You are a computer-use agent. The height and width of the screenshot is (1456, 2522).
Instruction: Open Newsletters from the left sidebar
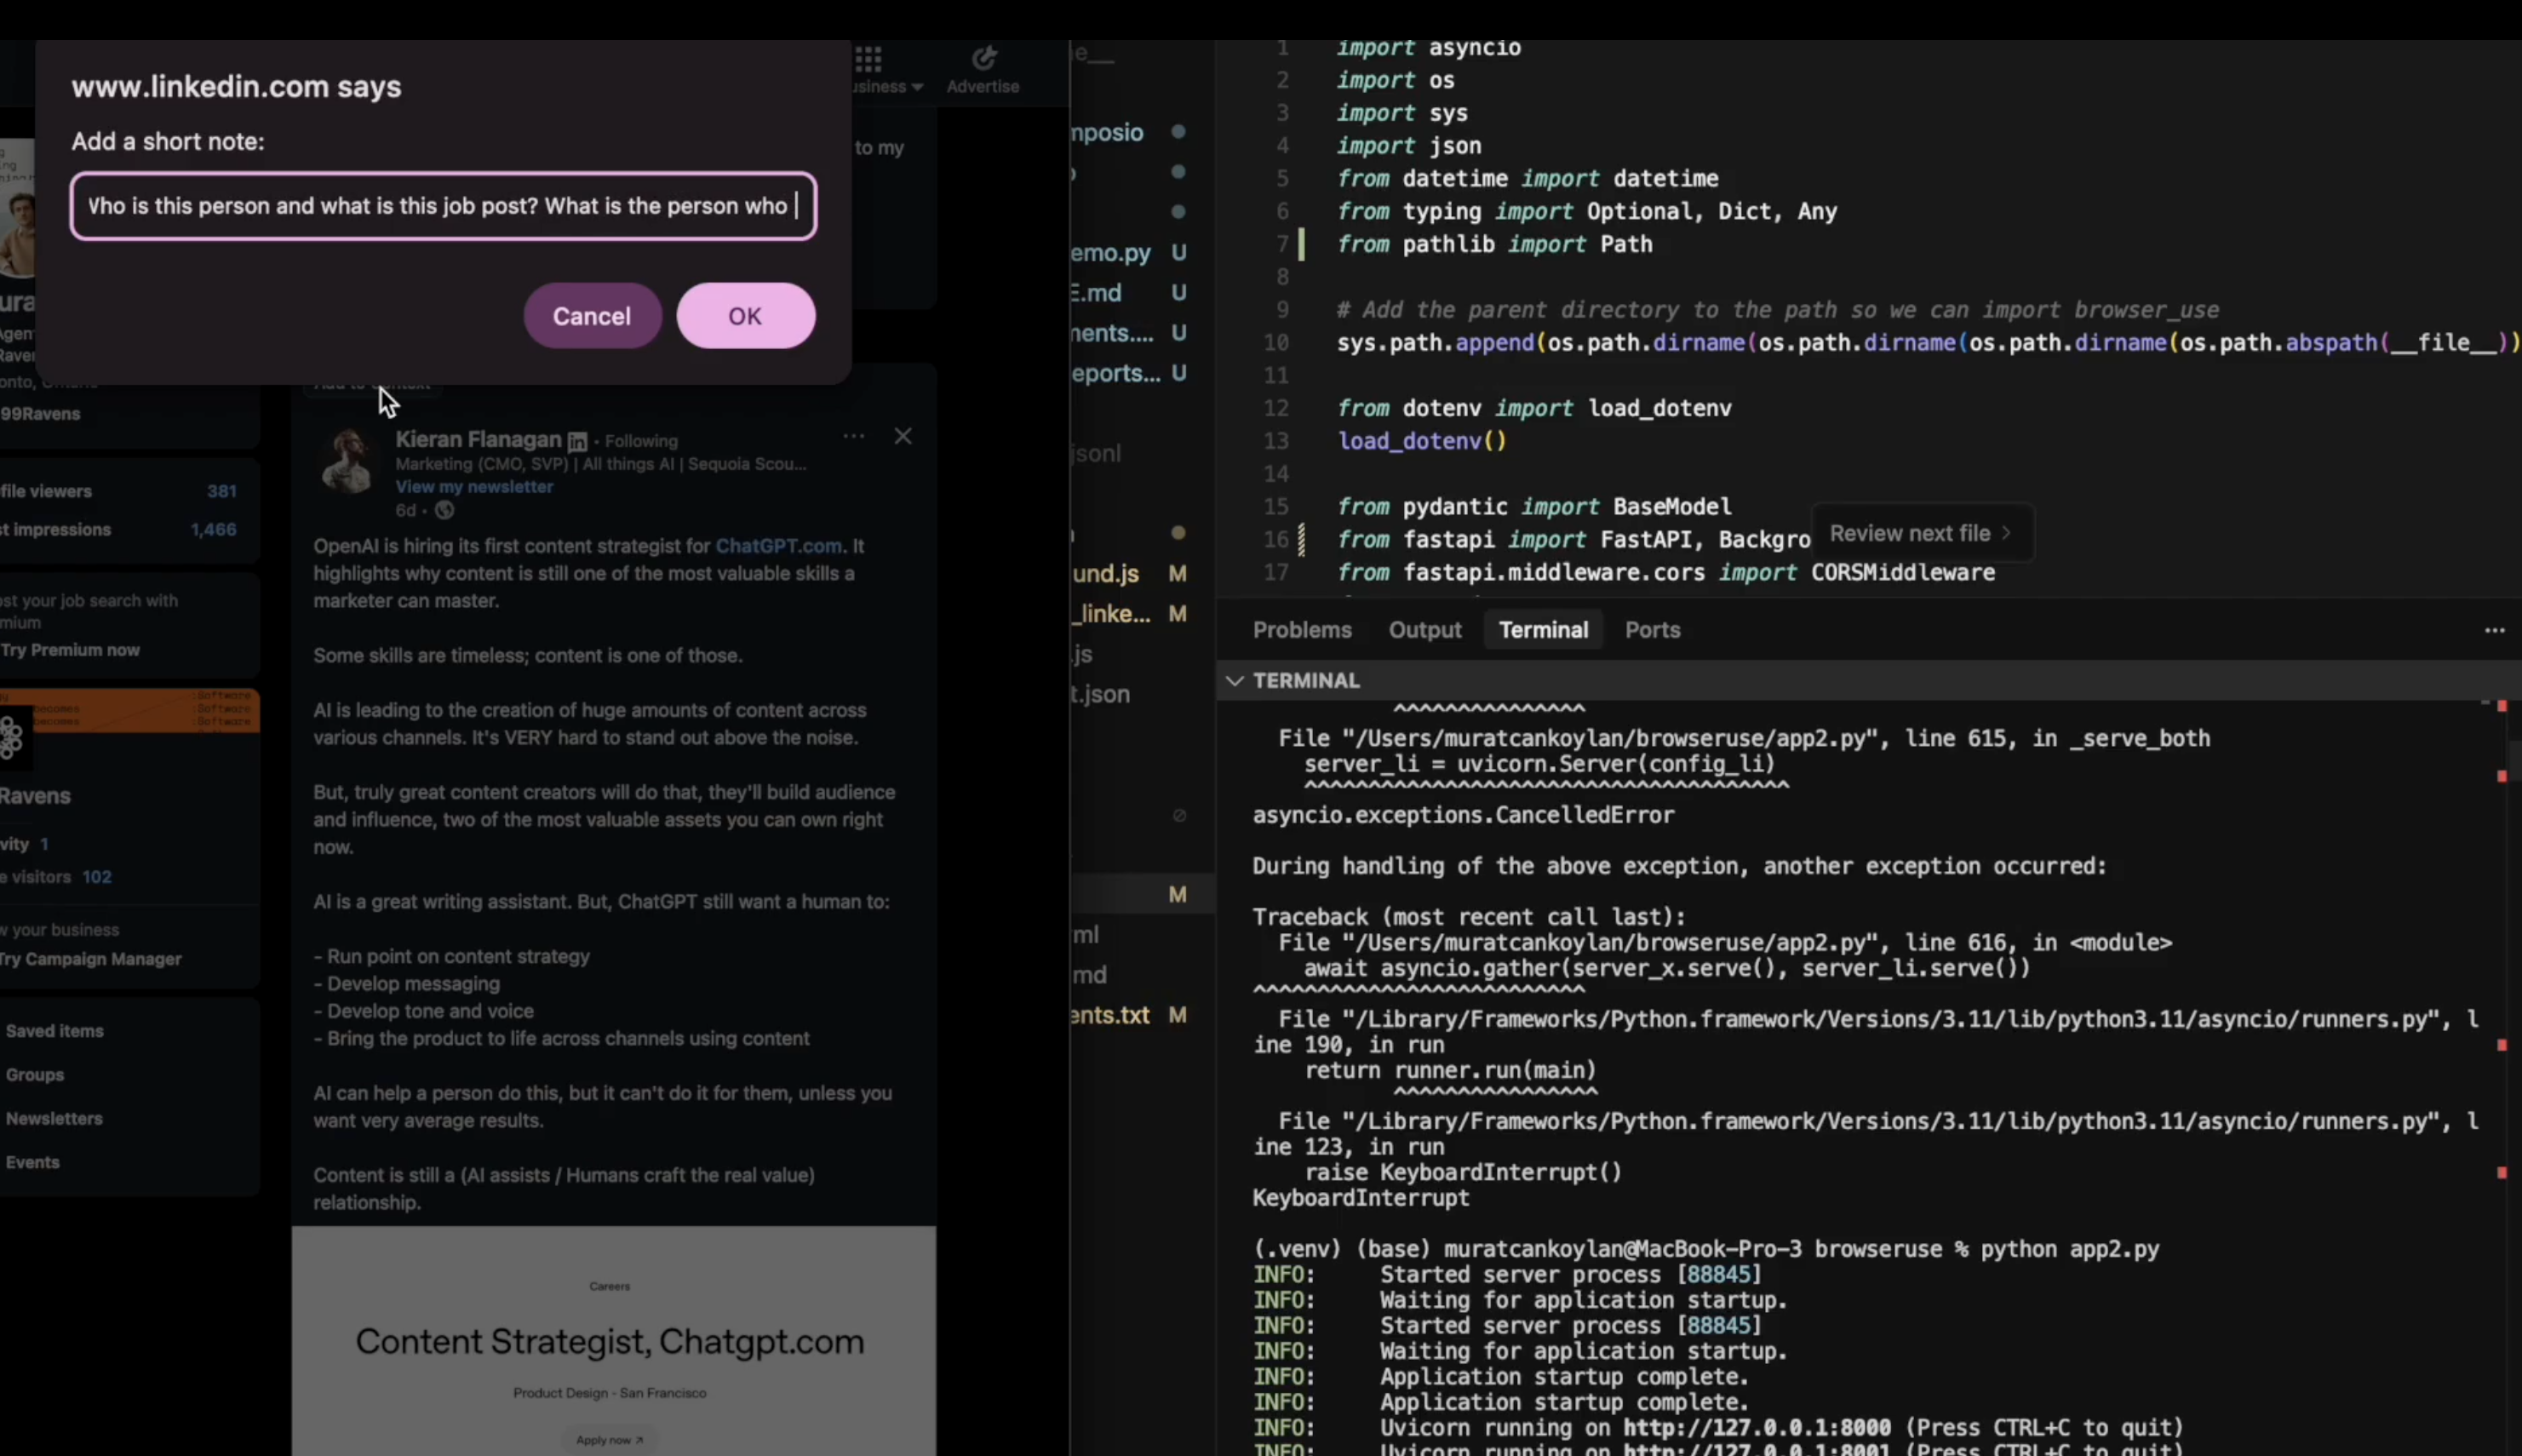click(x=54, y=1119)
